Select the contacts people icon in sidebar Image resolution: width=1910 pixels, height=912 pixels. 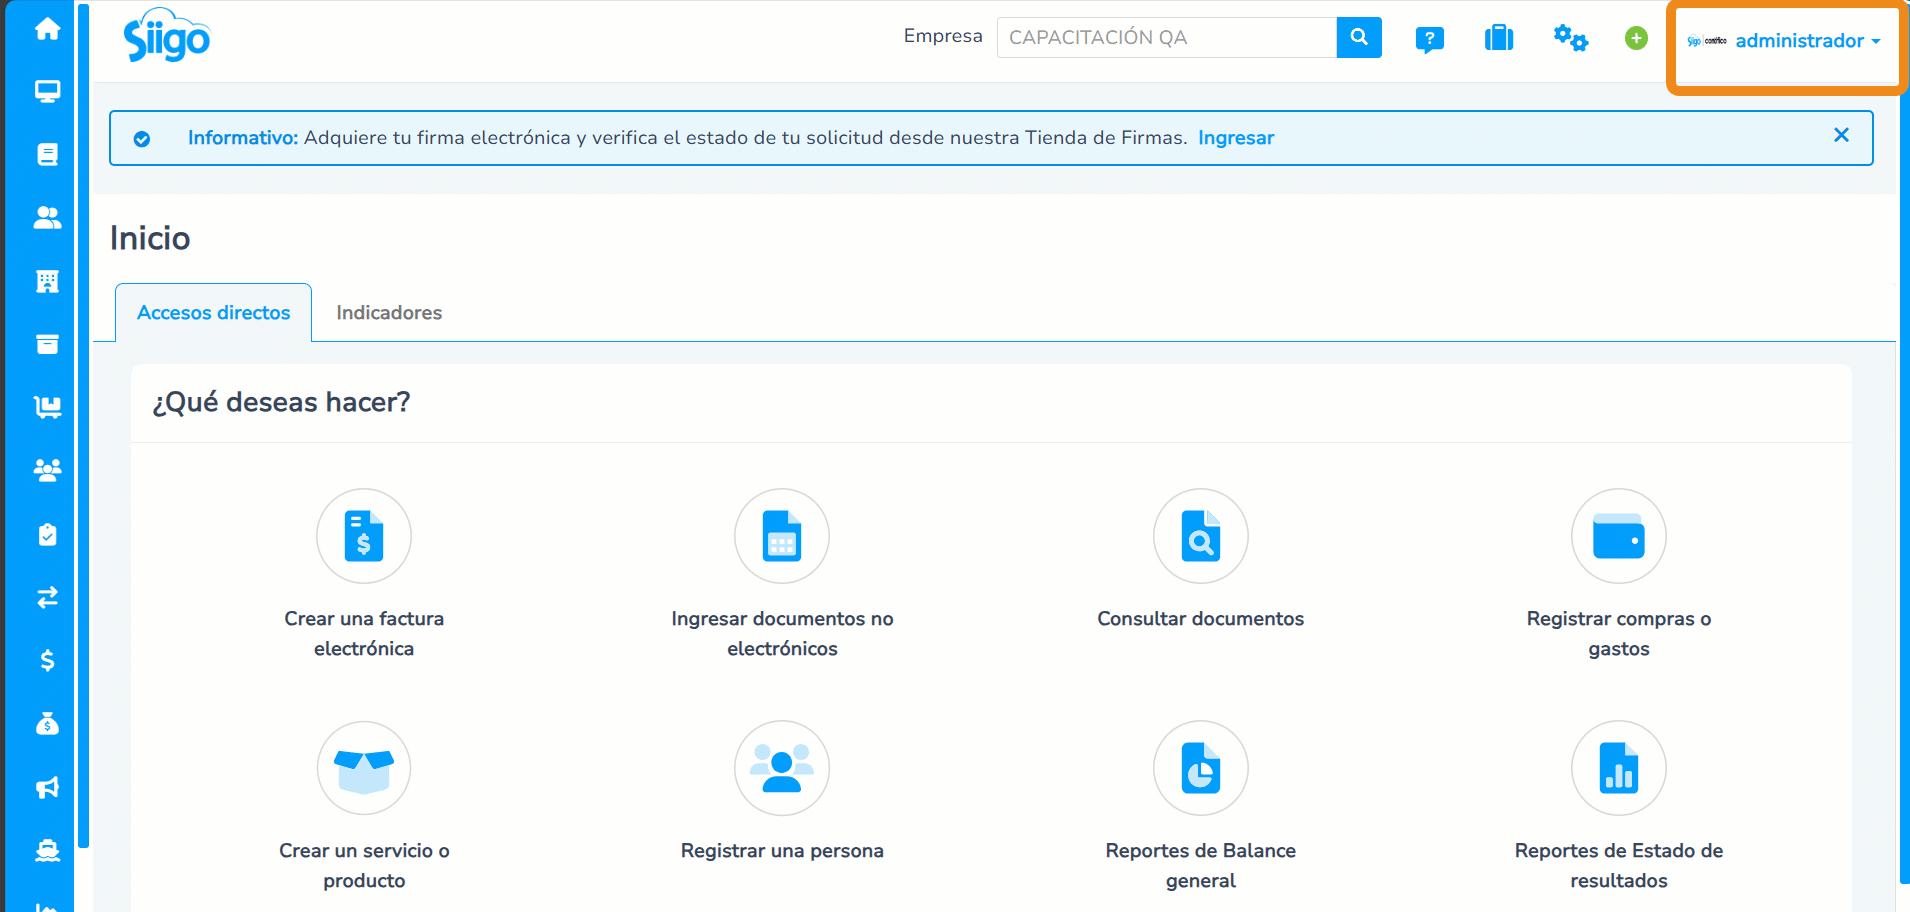click(47, 217)
